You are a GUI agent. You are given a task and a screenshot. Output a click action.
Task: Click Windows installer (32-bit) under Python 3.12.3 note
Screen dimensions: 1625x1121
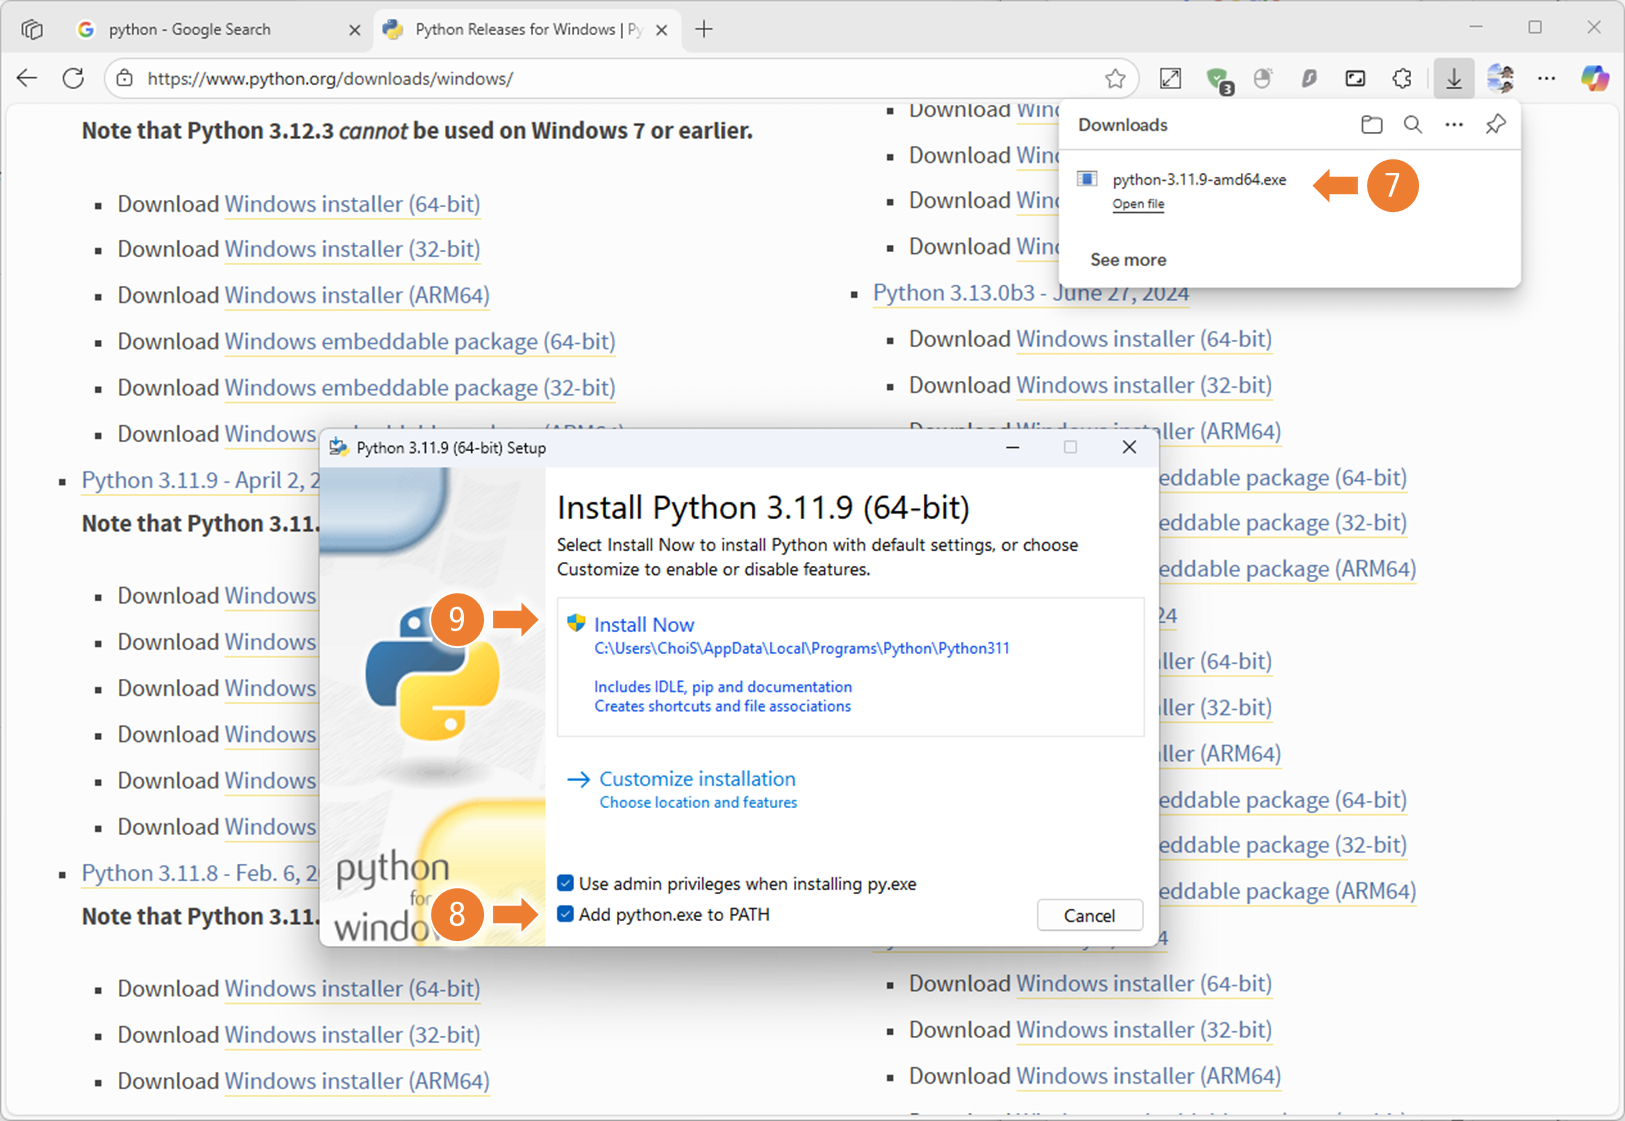(352, 249)
